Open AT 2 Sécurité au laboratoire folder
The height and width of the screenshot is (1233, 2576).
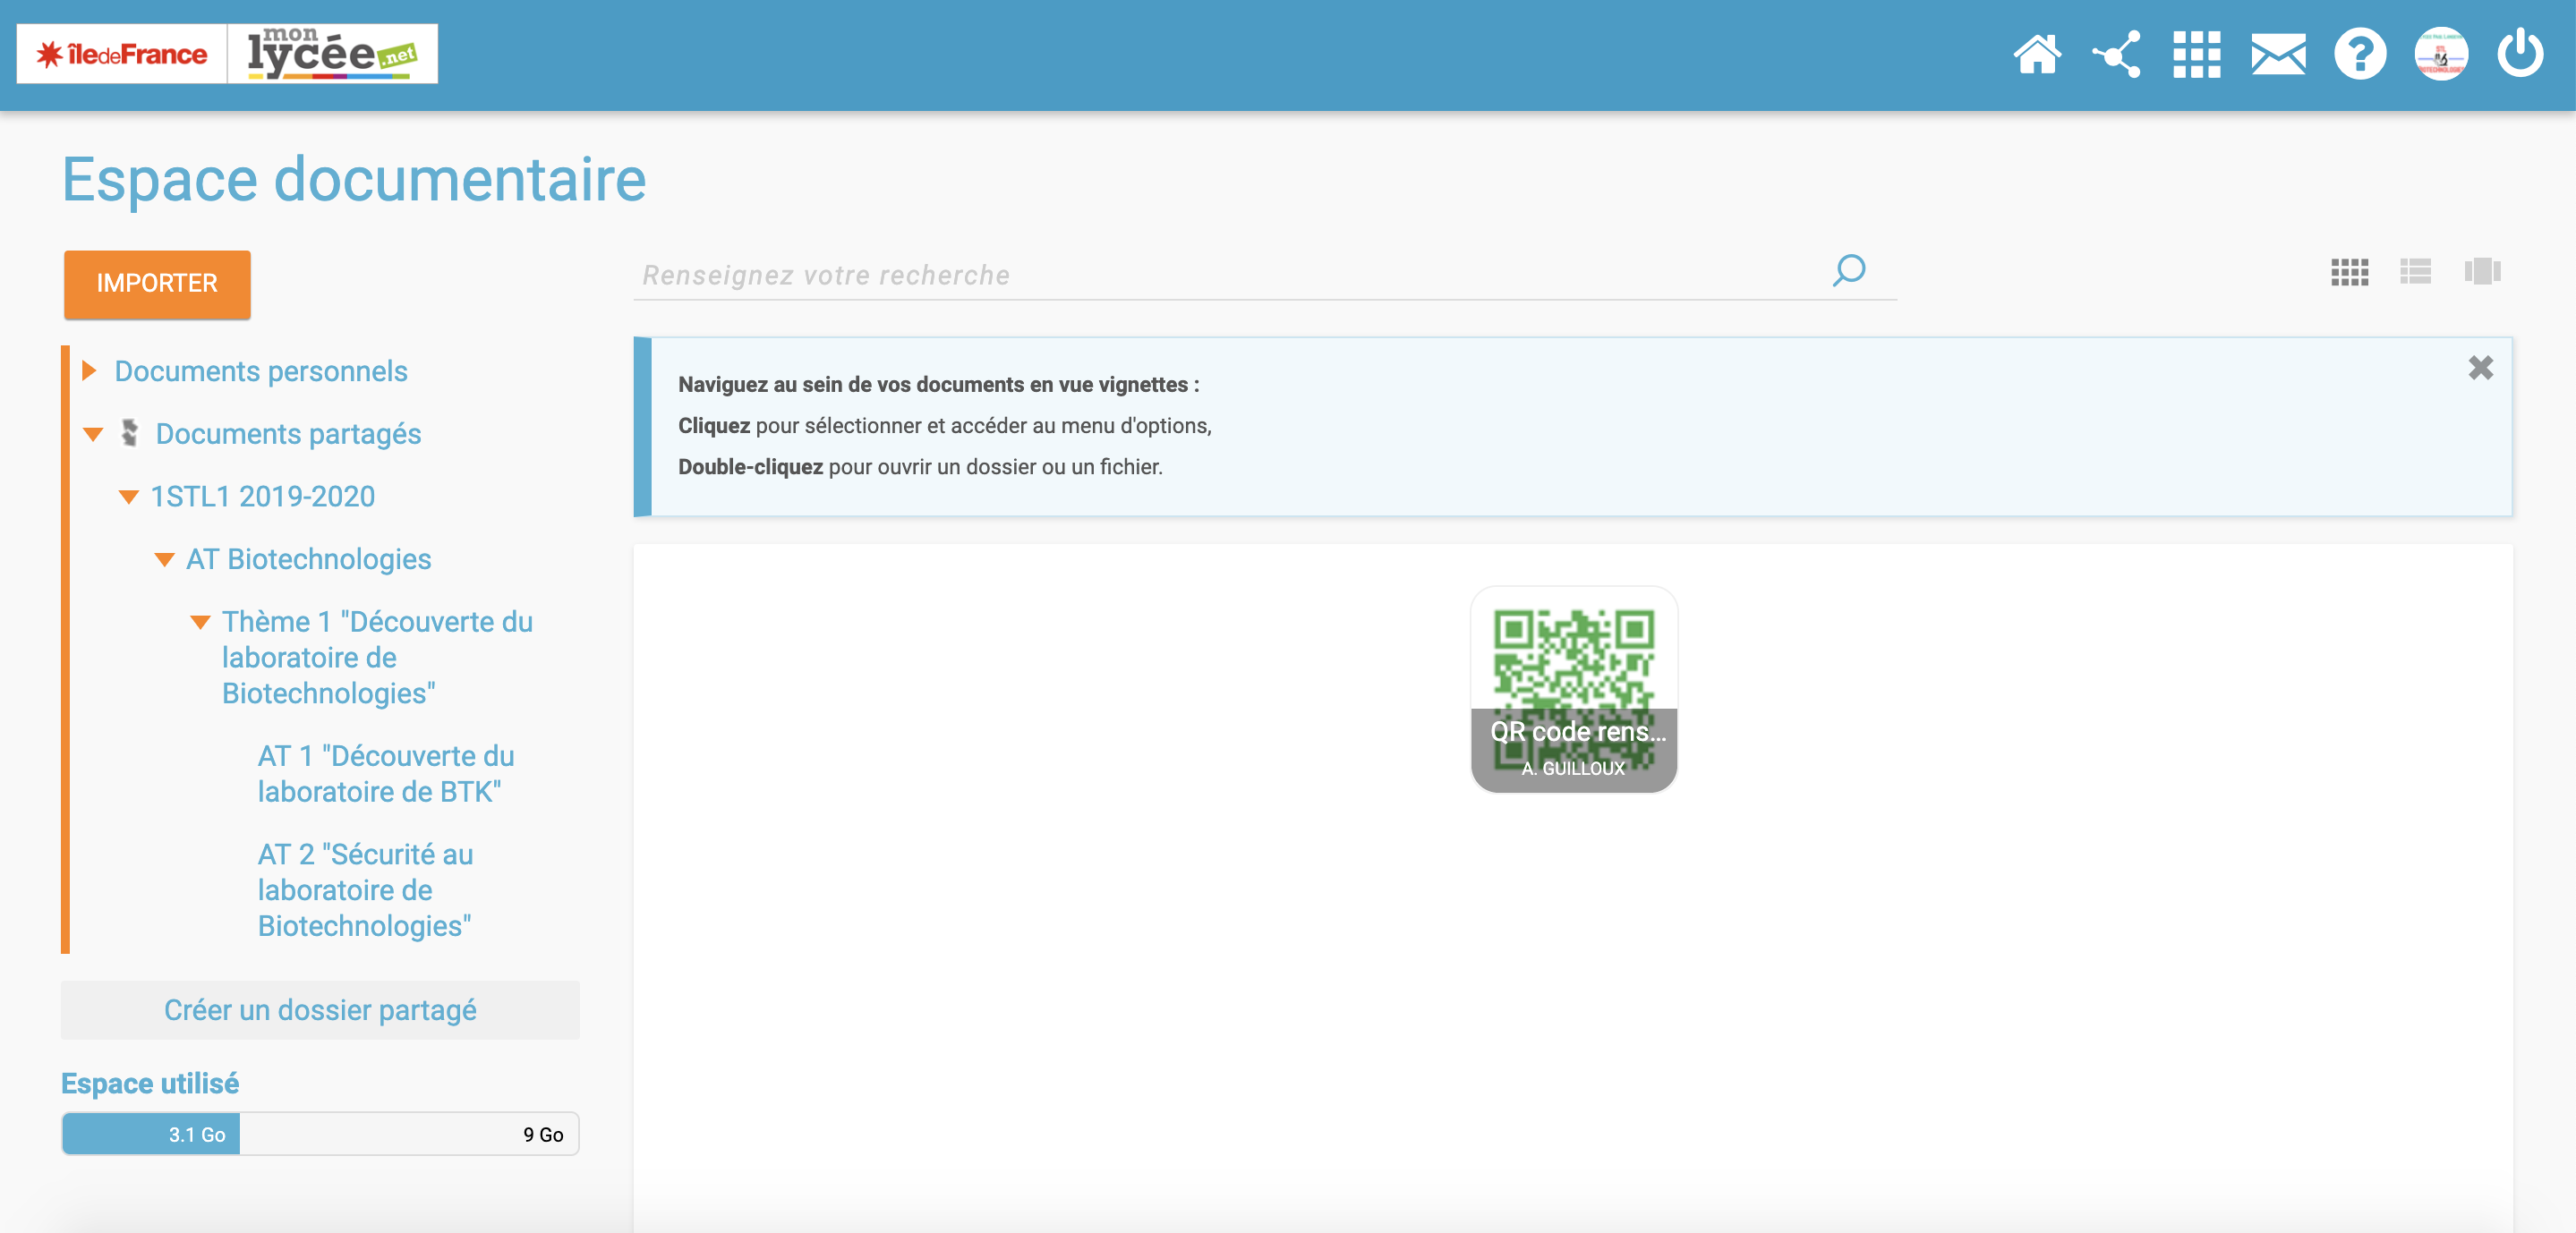[x=365, y=890]
